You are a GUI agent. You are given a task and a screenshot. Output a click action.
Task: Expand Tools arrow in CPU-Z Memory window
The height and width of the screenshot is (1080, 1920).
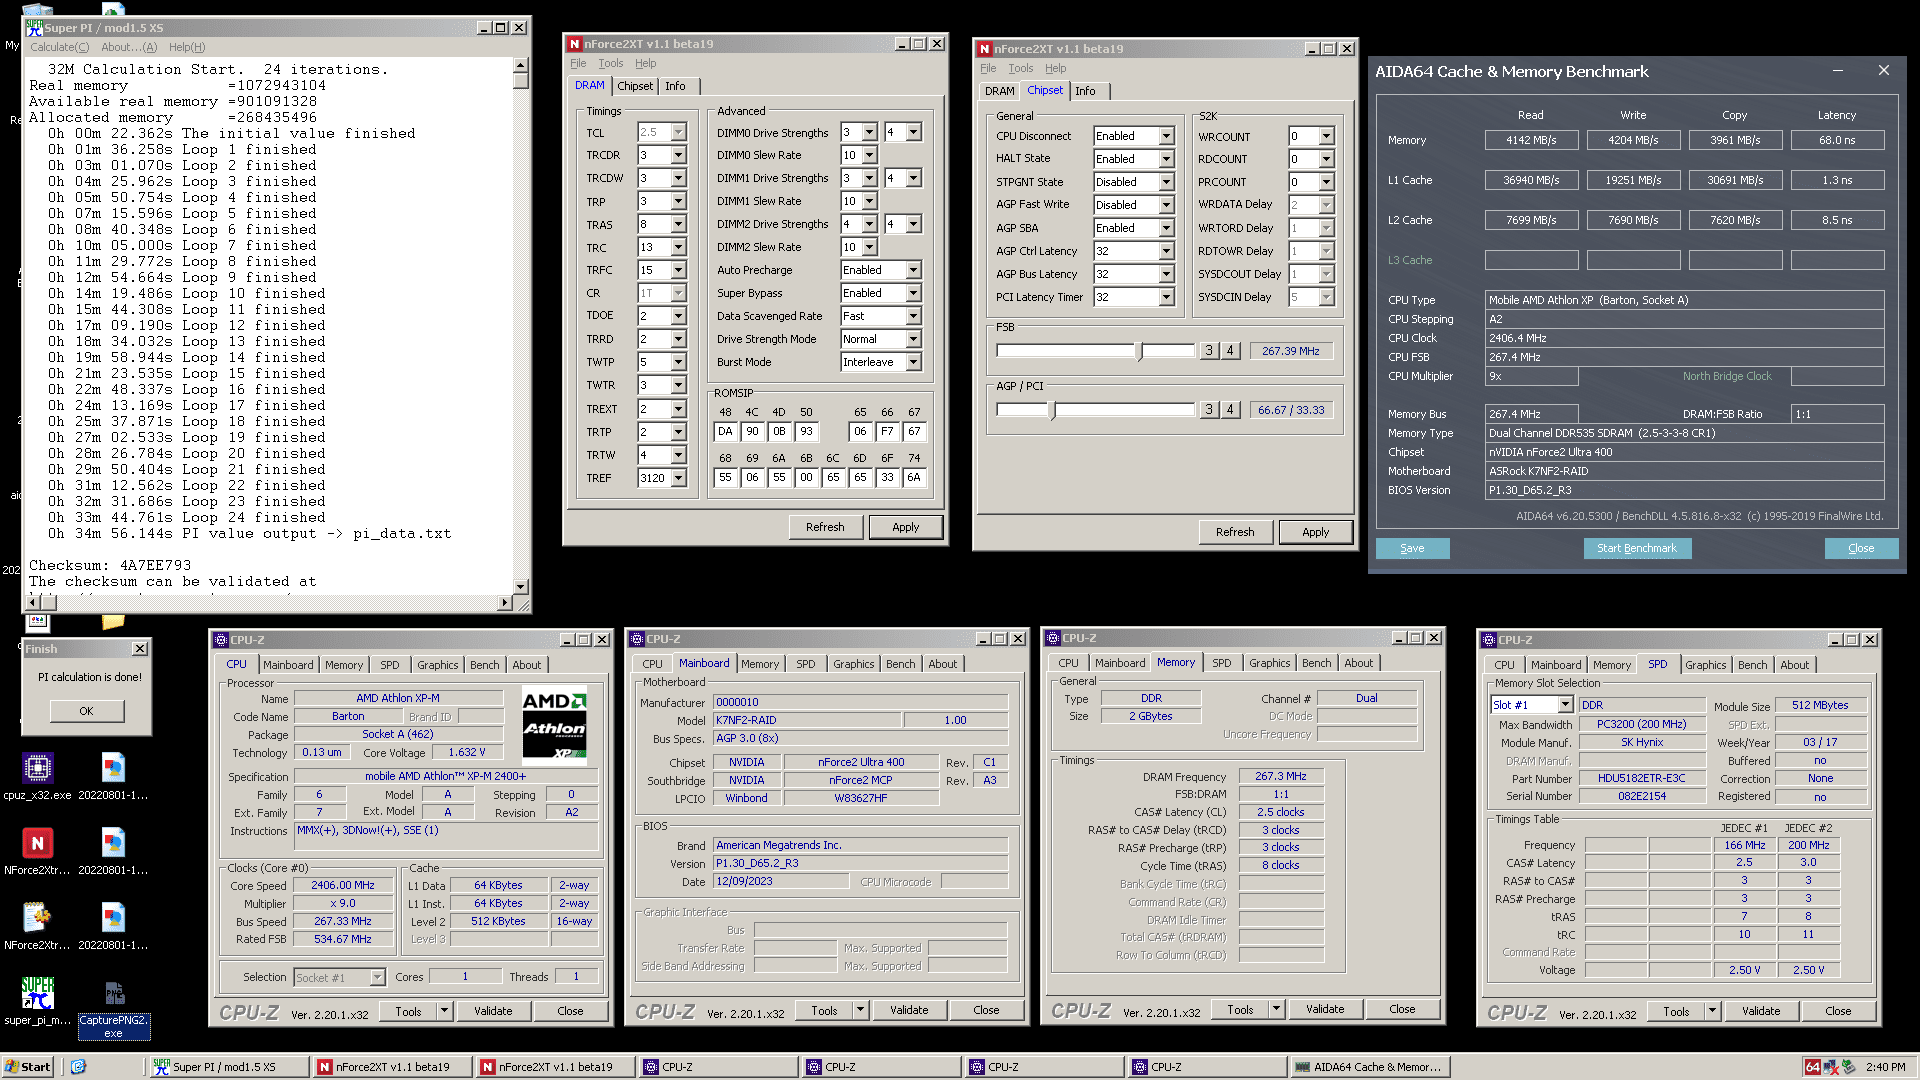(1276, 1010)
